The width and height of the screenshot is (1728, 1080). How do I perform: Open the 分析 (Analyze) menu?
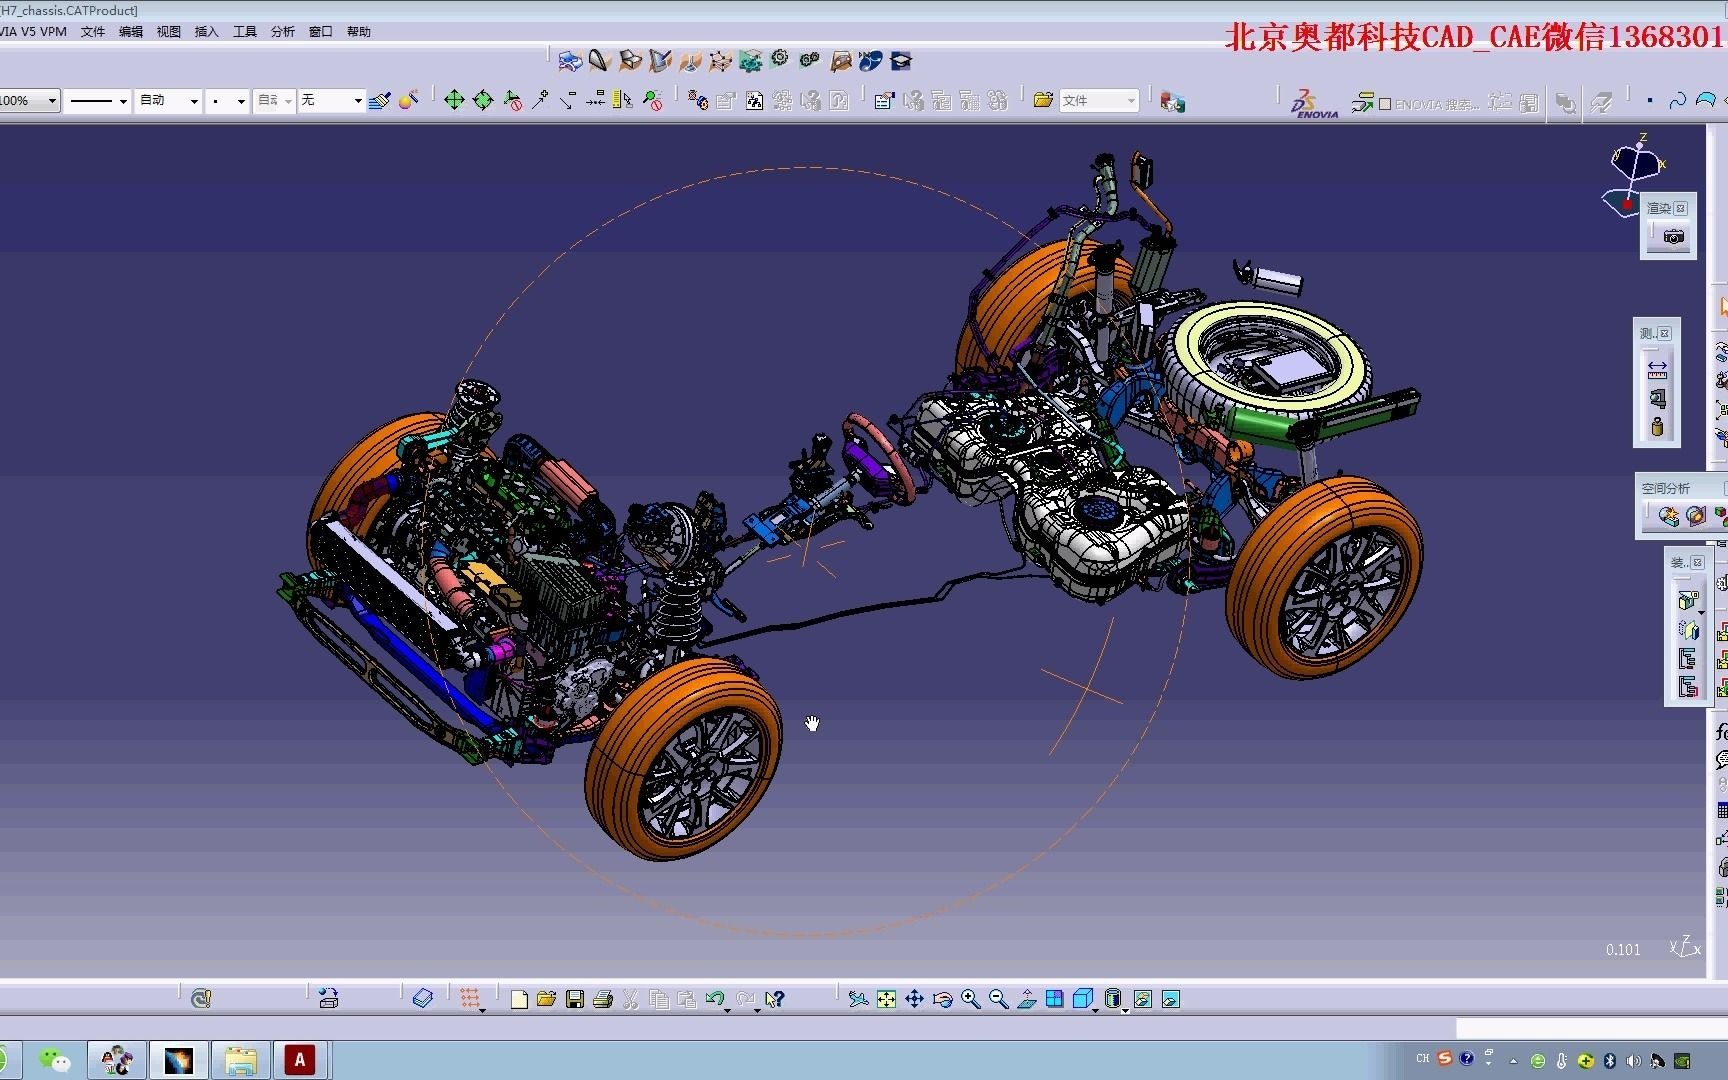(x=283, y=32)
